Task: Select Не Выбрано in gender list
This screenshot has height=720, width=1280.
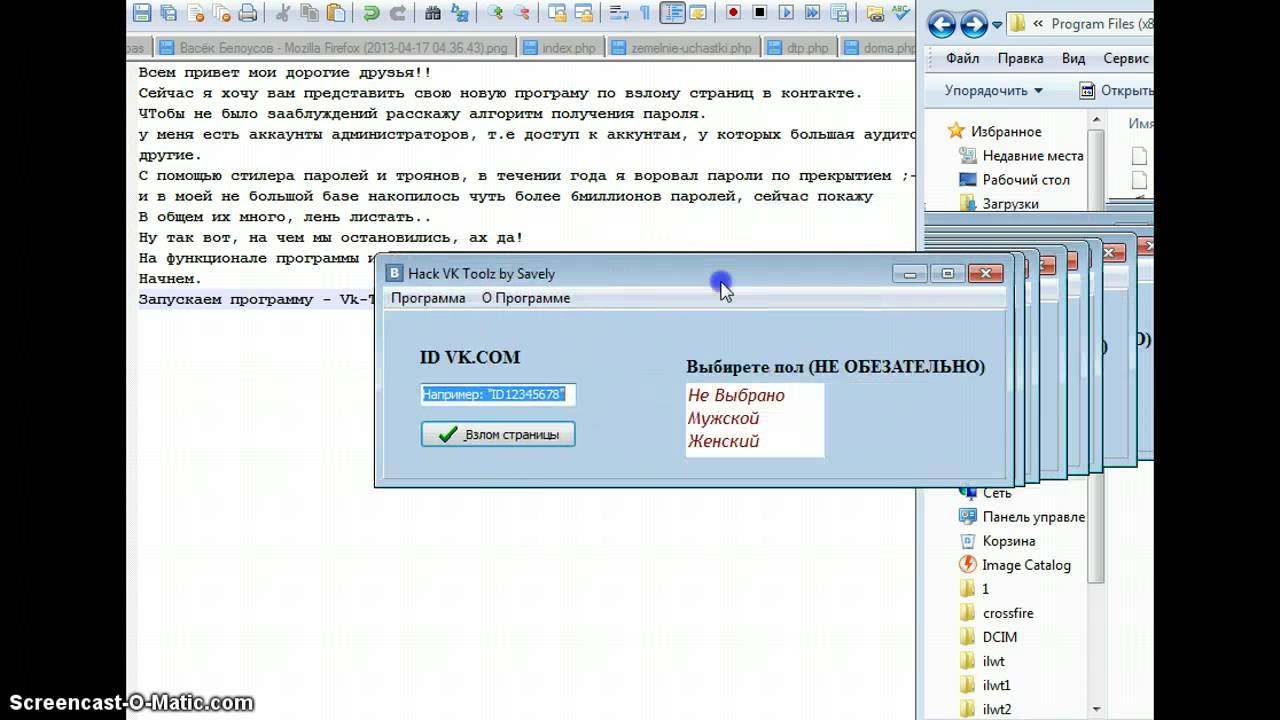Action: click(x=736, y=395)
